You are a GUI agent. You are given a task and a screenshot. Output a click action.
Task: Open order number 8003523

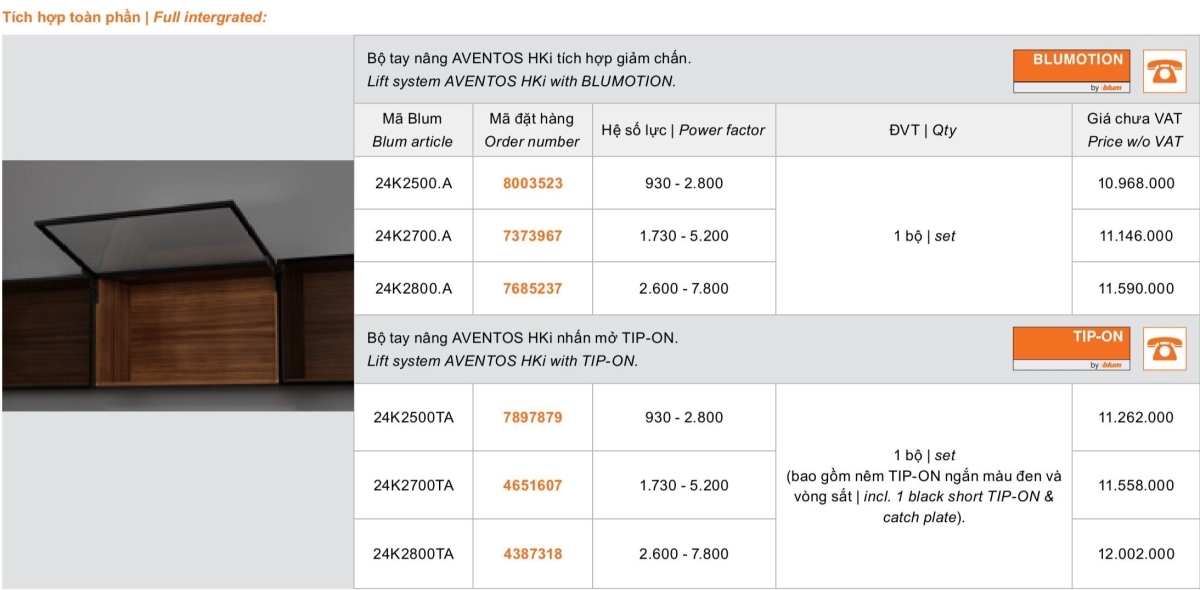click(x=532, y=183)
